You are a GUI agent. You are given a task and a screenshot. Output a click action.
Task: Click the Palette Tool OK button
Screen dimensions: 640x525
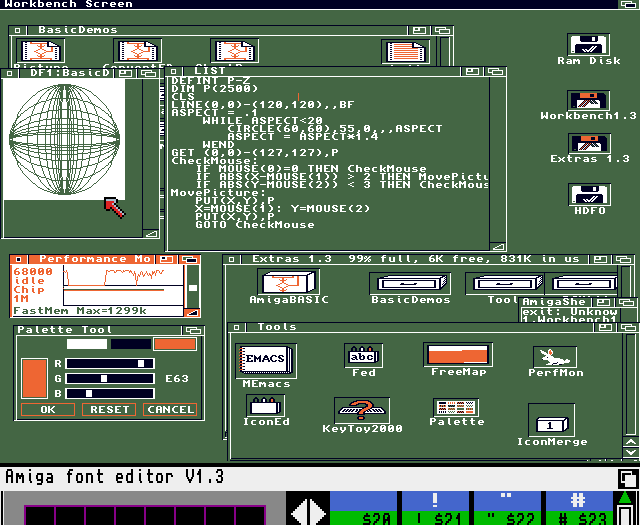coord(48,409)
